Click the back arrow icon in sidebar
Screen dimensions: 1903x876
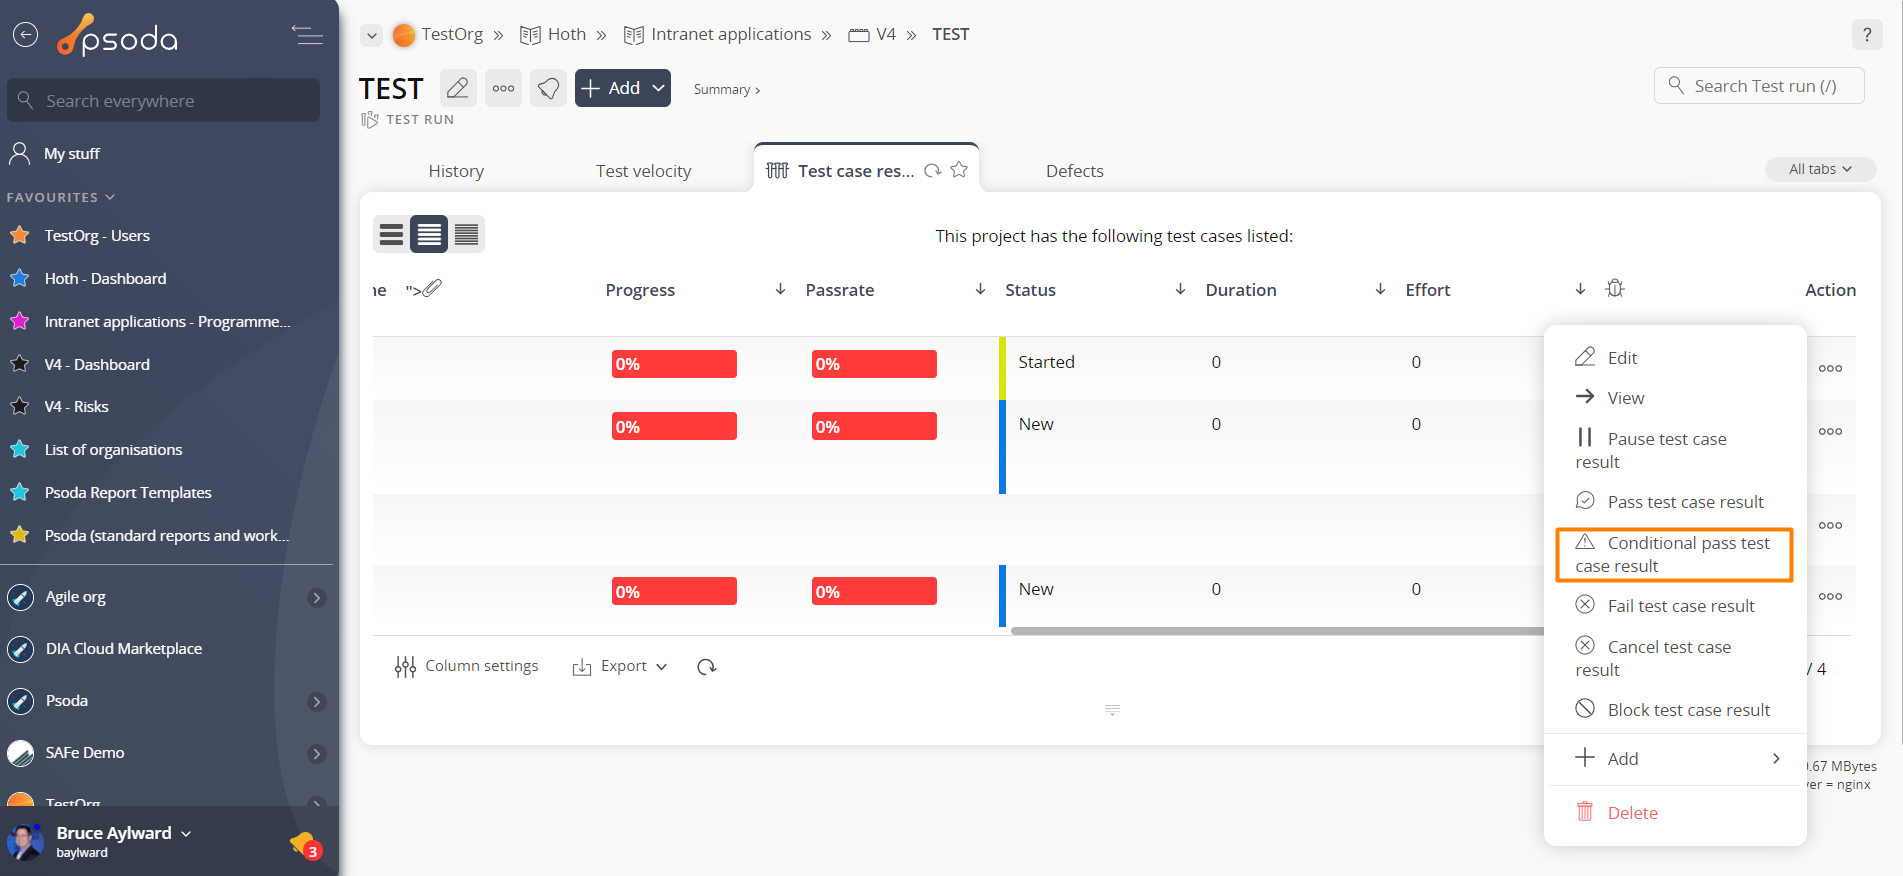pyautogui.click(x=25, y=35)
